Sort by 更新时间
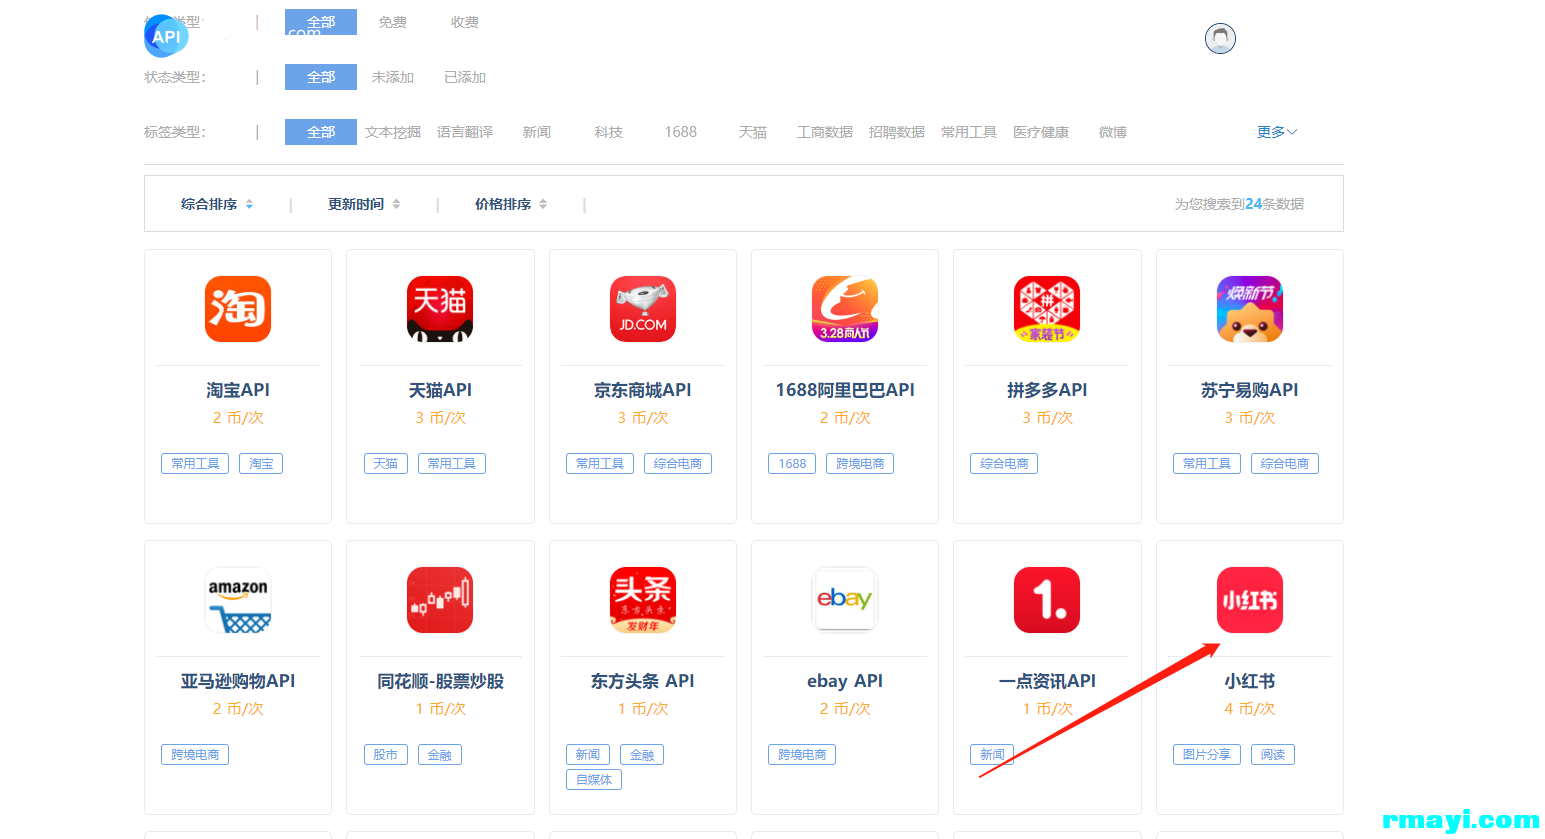Screen dimensions: 1545x839 [x=364, y=204]
